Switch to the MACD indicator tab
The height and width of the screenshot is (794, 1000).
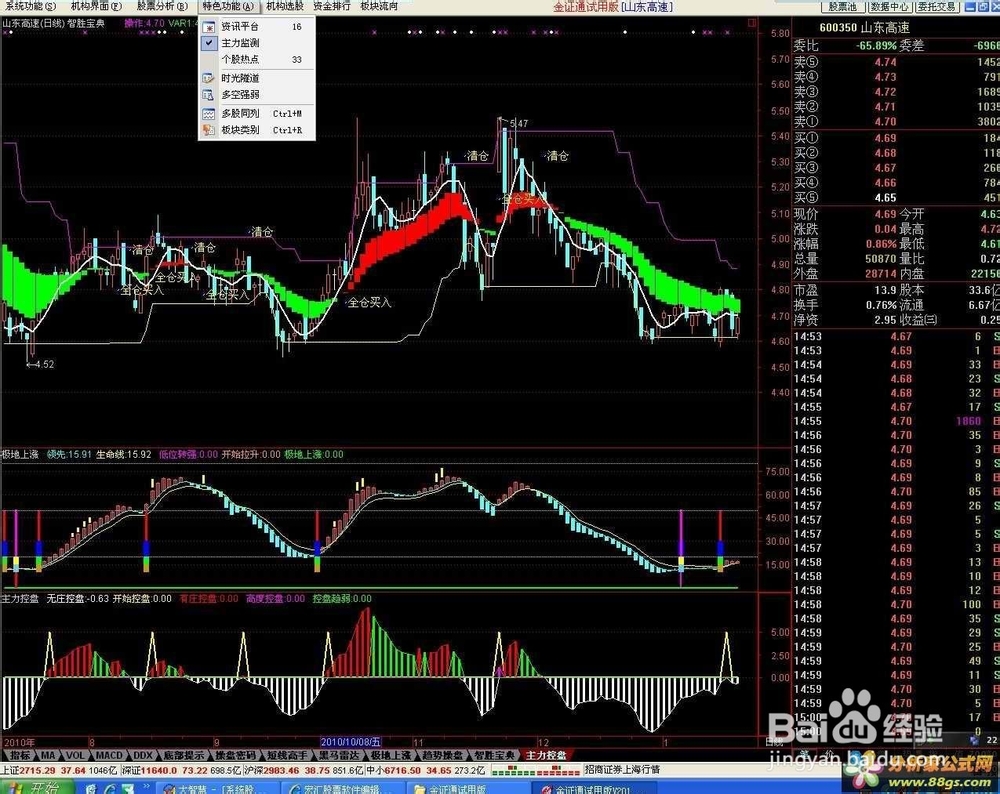109,755
